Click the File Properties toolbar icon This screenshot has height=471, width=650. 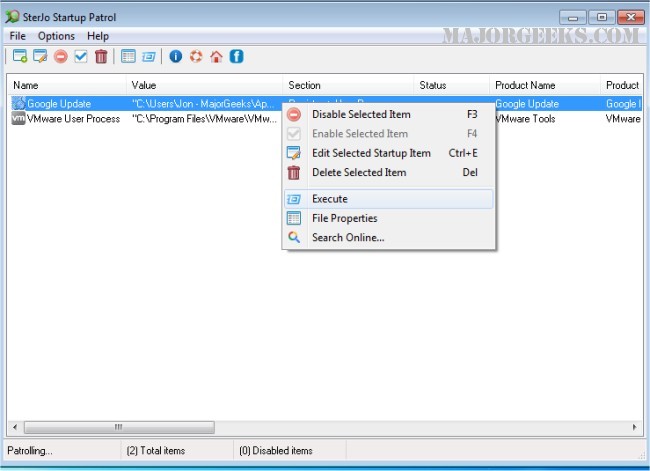coord(128,56)
